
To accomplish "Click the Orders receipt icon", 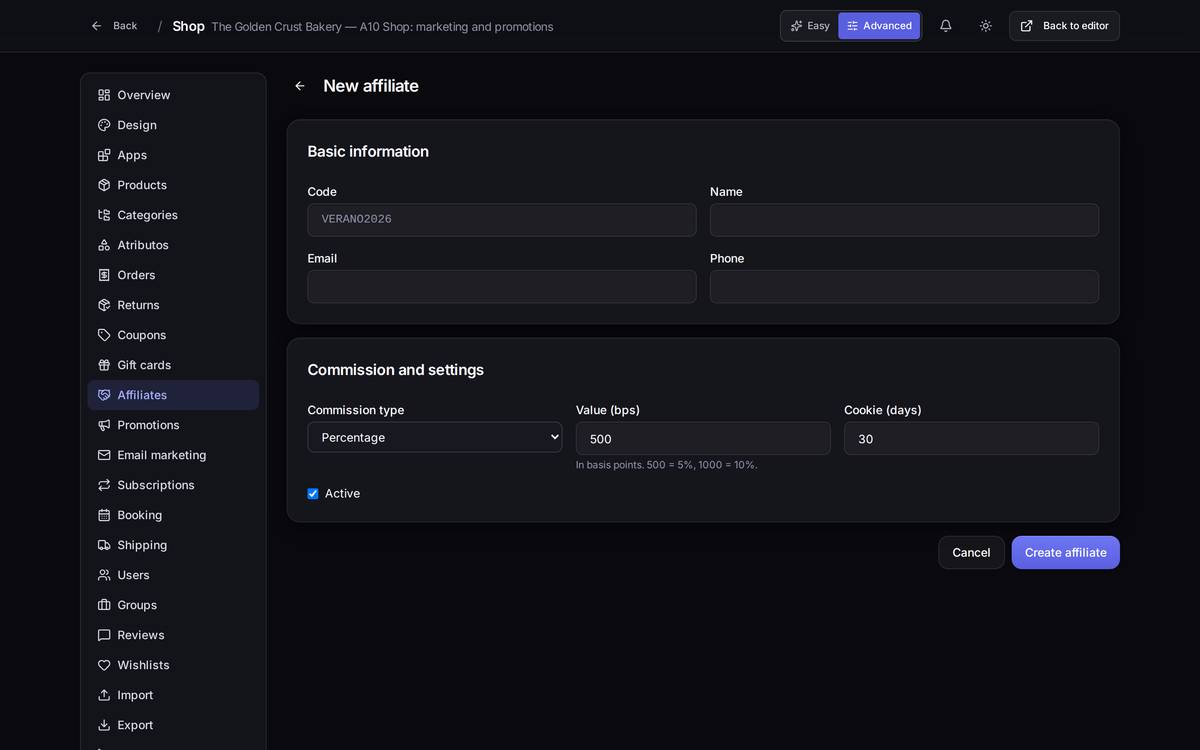I will pos(104,275).
